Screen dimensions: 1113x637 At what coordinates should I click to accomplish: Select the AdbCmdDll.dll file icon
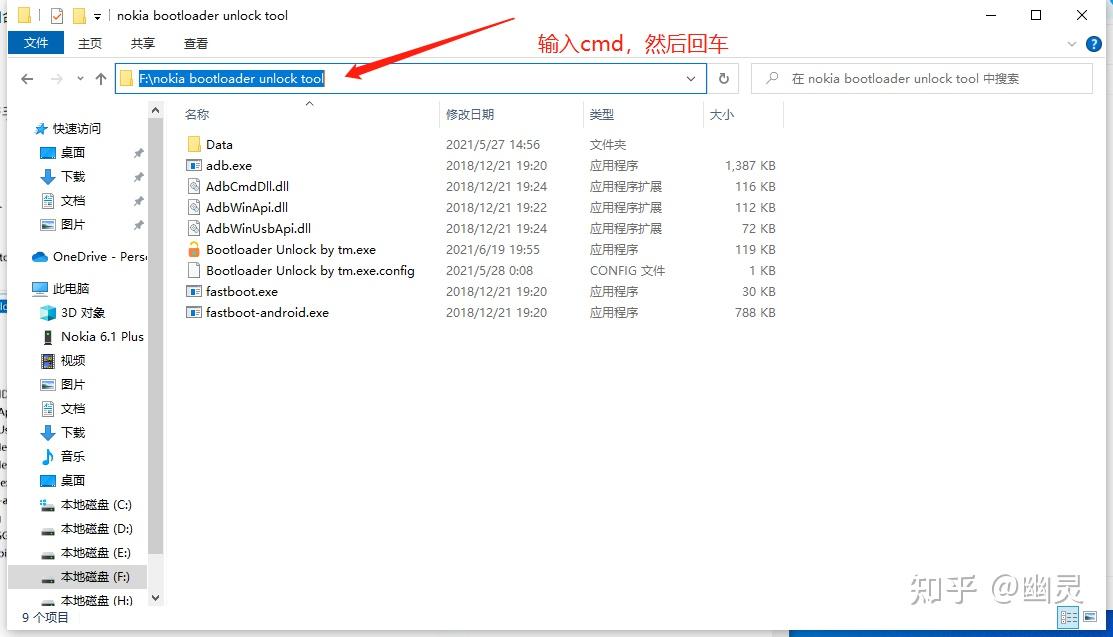click(x=194, y=187)
